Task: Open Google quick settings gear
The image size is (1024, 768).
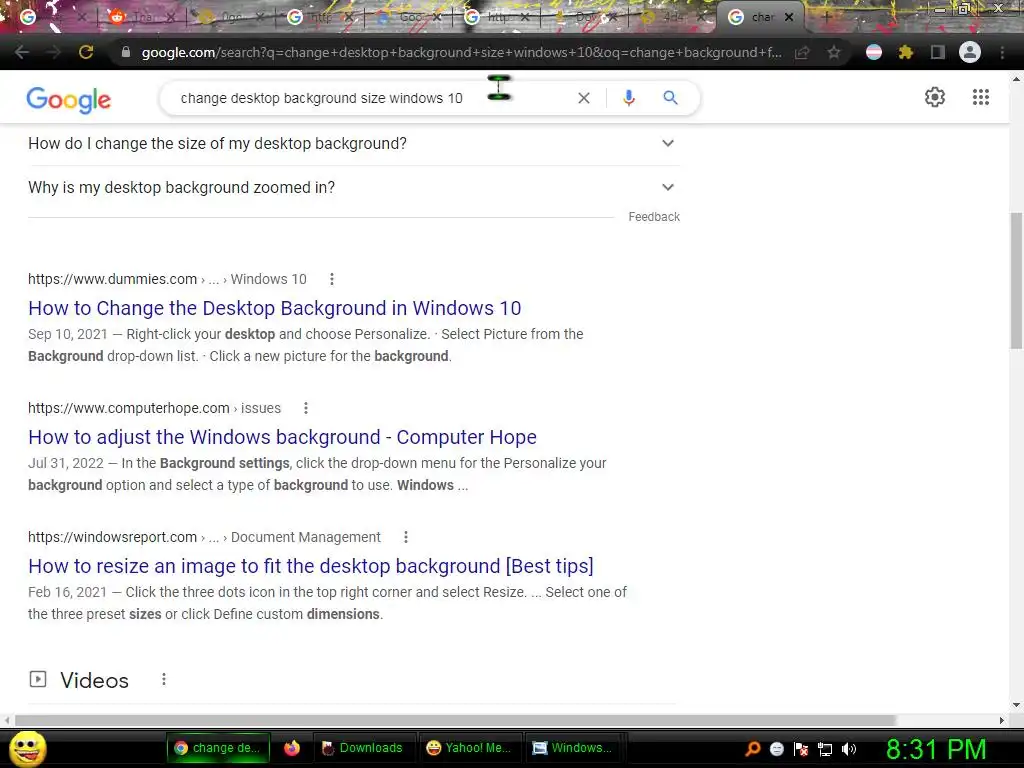Action: pos(935,97)
